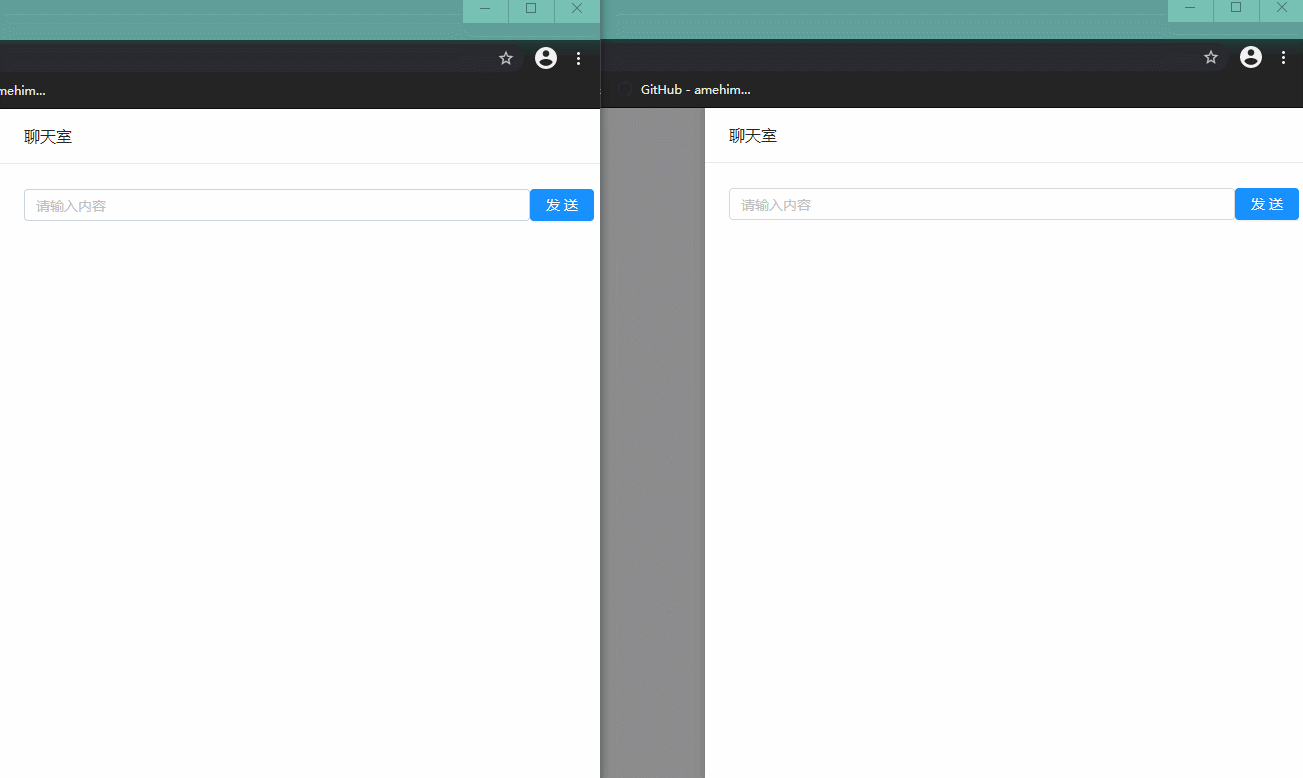Open the truncated amehim bookmark in left window

click(x=22, y=90)
